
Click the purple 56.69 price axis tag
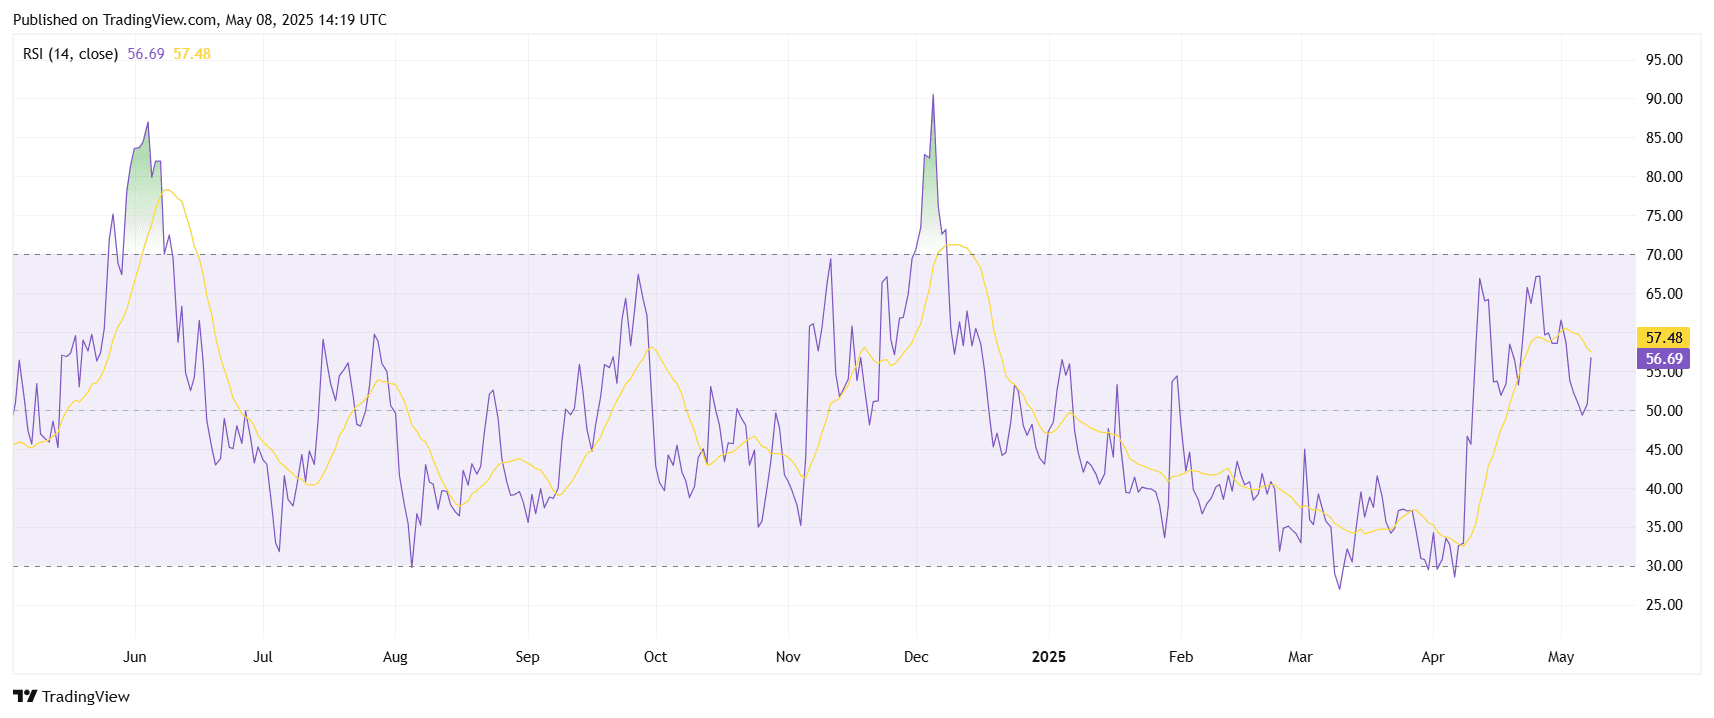[x=1663, y=359]
